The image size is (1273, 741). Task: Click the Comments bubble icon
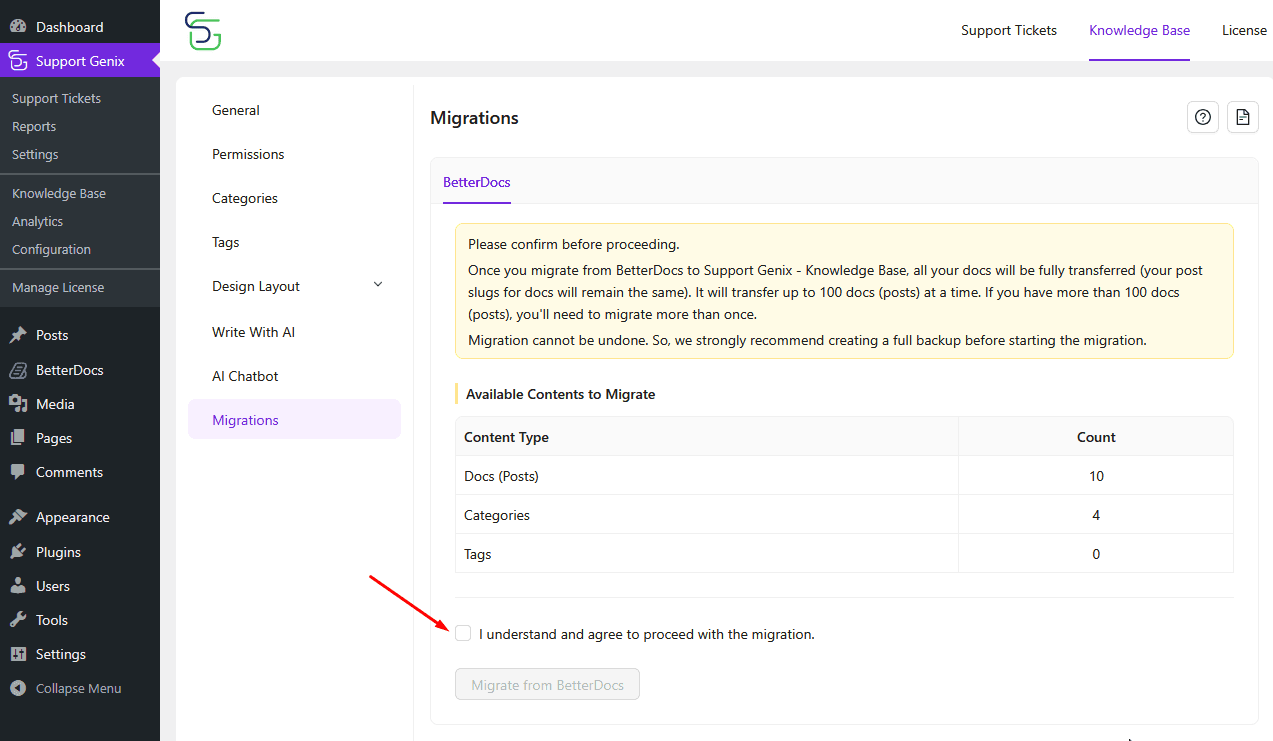(18, 472)
